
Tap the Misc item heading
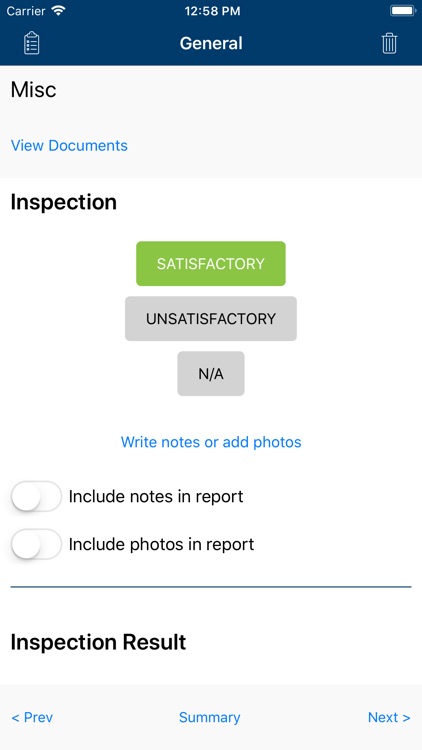33,89
